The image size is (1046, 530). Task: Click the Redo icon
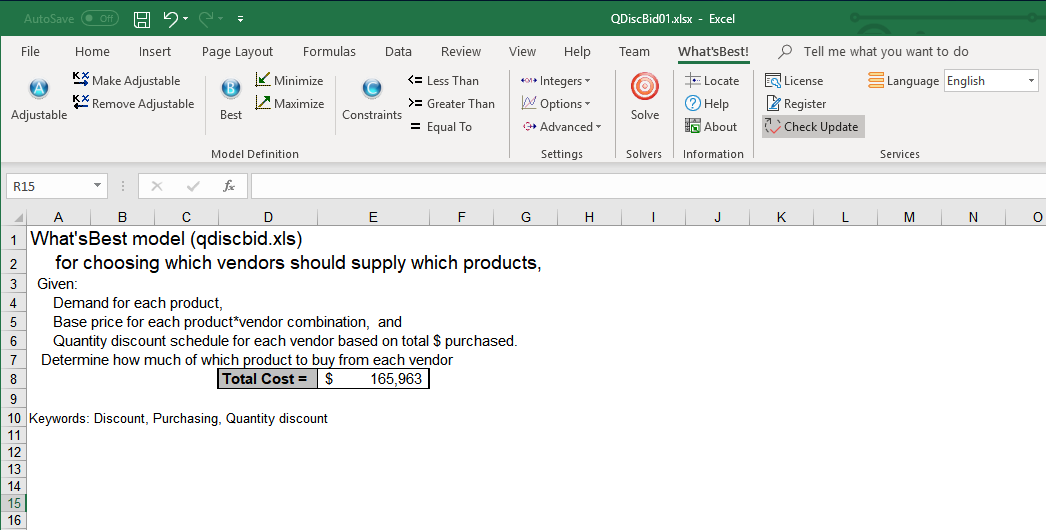(205, 19)
